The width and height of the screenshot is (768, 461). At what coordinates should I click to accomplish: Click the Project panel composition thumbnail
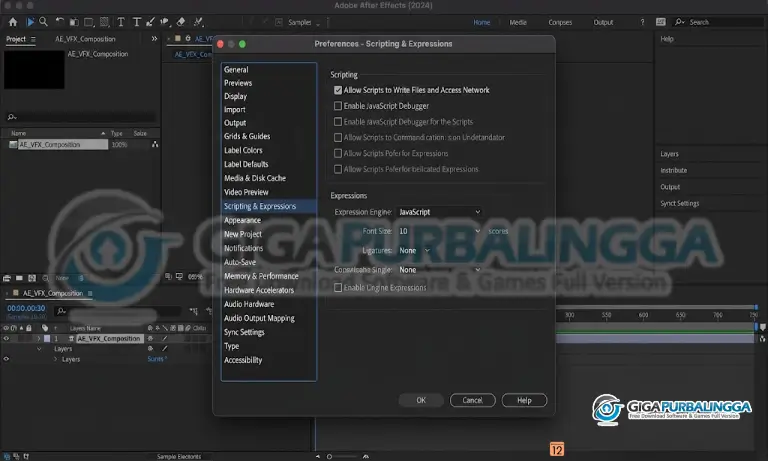coord(34,70)
